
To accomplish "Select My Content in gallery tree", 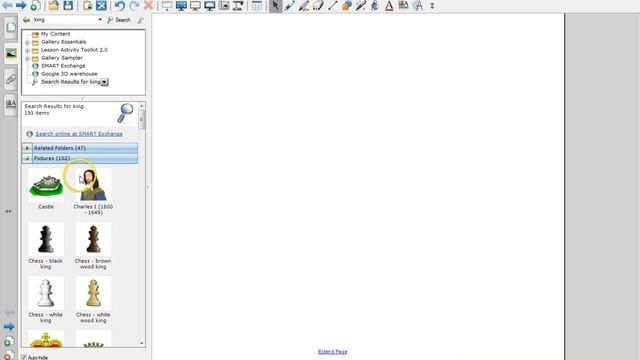I will coord(56,34).
